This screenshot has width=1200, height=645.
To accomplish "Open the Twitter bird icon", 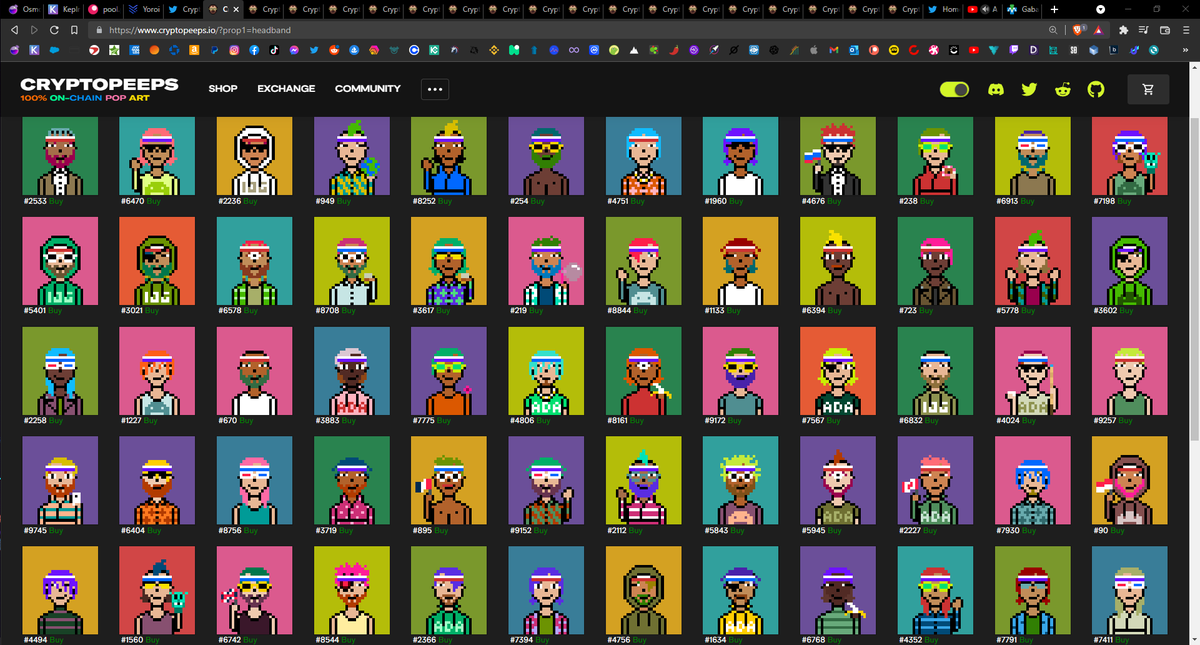I will pos(1028,89).
